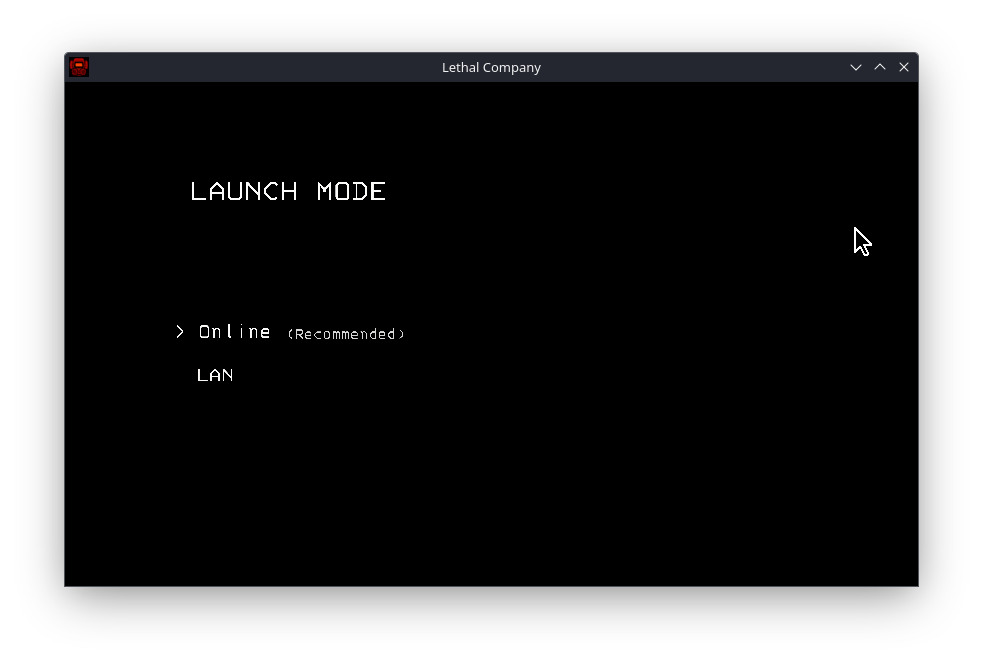This screenshot has height=663, width=983.
Task: Minimize the Lethal Company window
Action: (x=856, y=67)
